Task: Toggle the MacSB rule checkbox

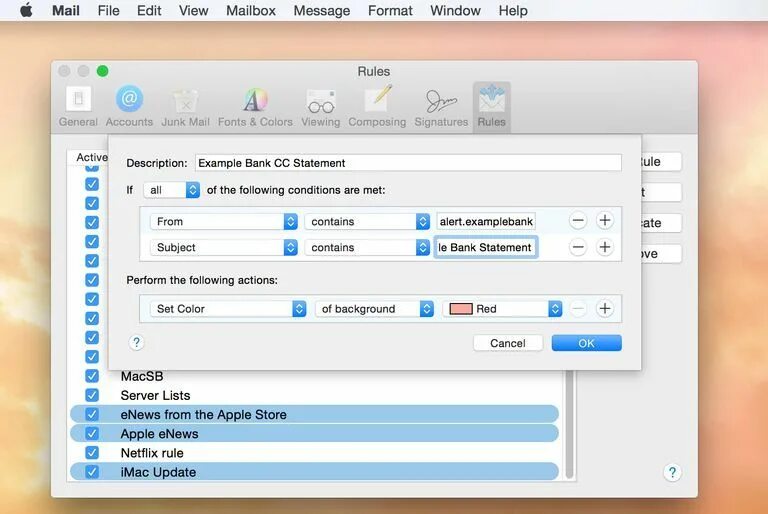Action: coord(92,376)
